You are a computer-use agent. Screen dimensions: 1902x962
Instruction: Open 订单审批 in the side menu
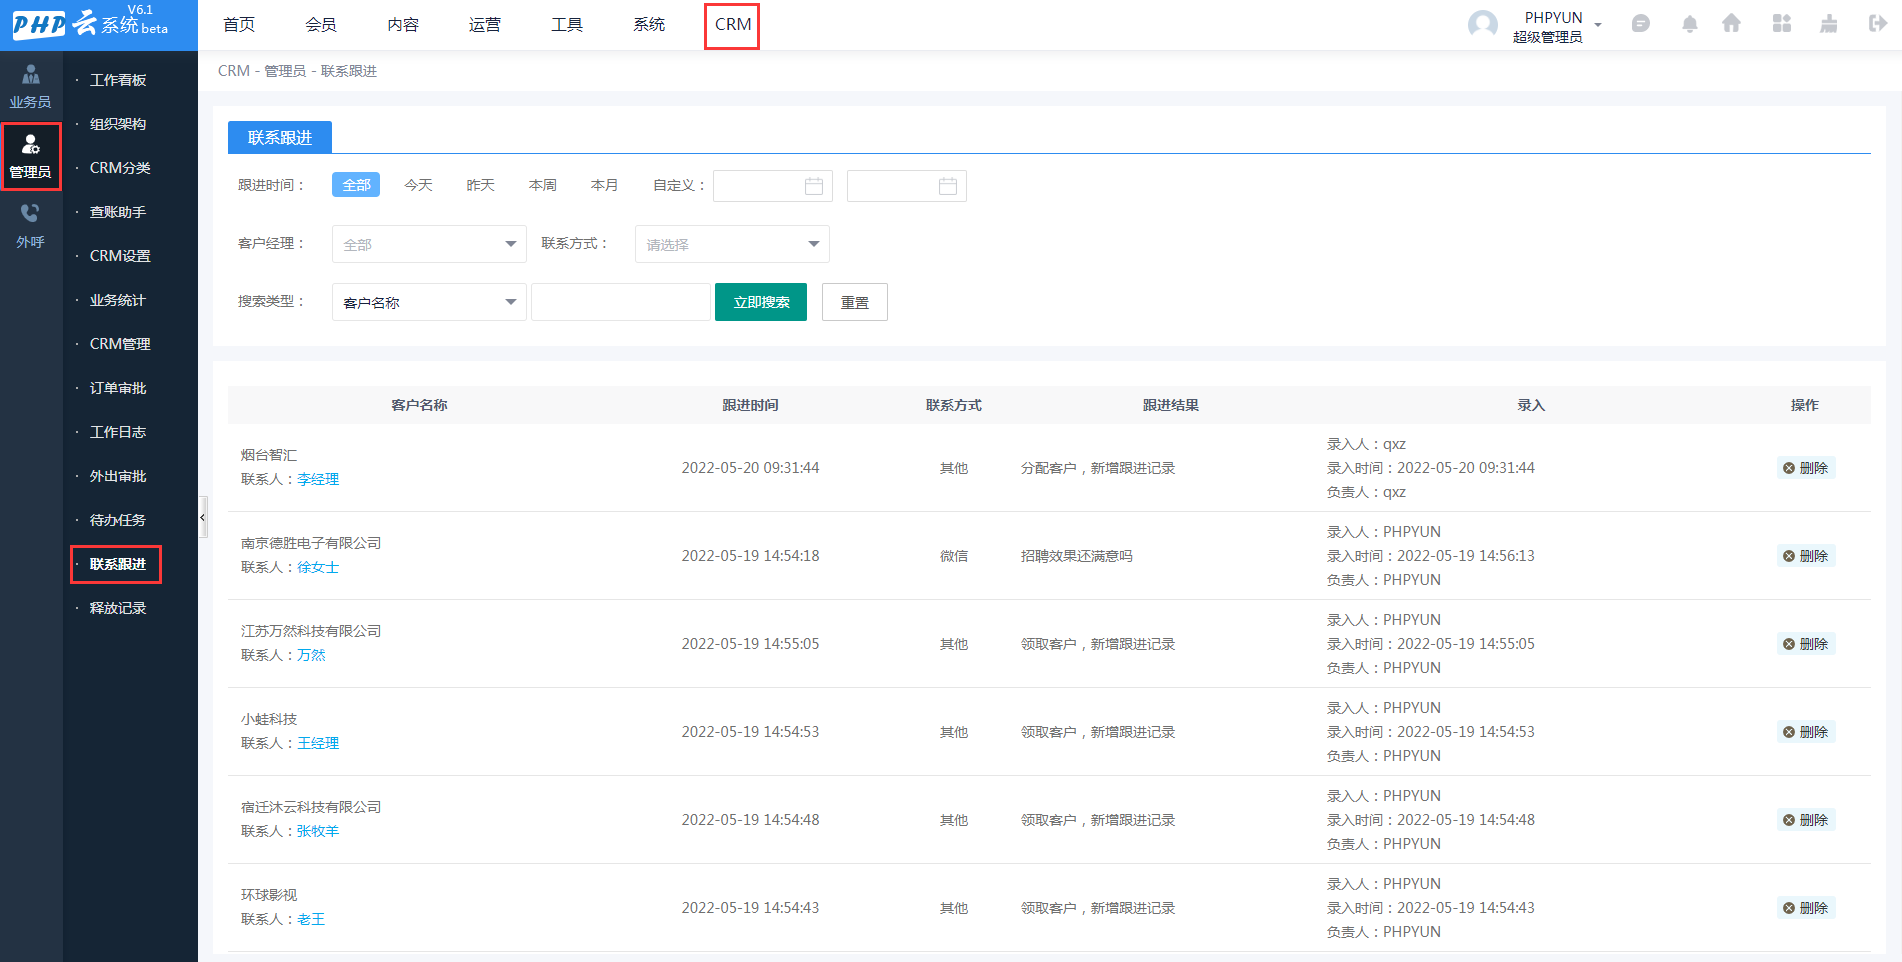coord(118,388)
